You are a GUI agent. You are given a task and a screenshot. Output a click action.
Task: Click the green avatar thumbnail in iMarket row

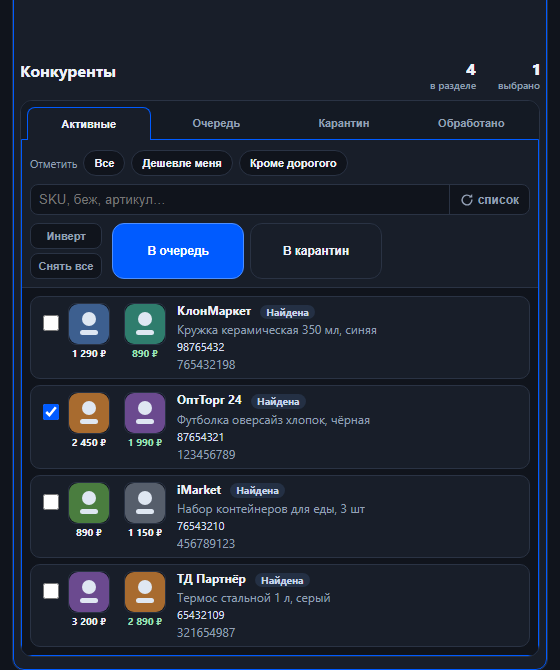click(x=89, y=503)
